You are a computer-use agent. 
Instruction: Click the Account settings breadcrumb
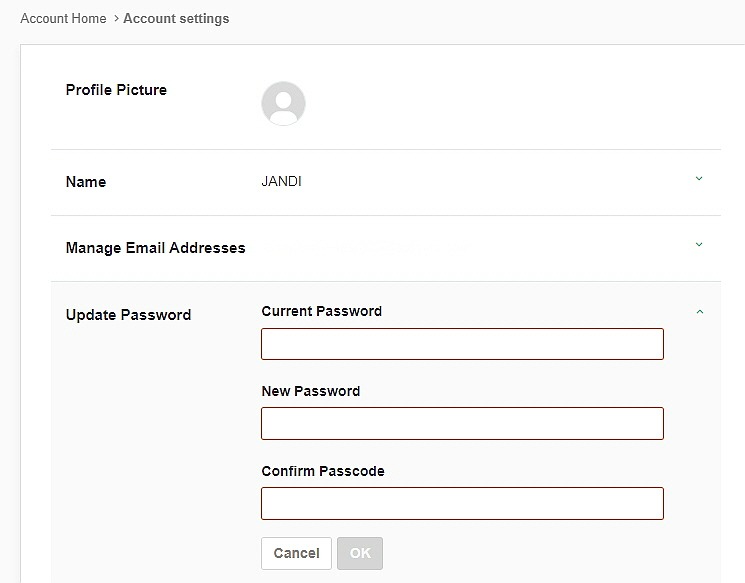tap(176, 18)
